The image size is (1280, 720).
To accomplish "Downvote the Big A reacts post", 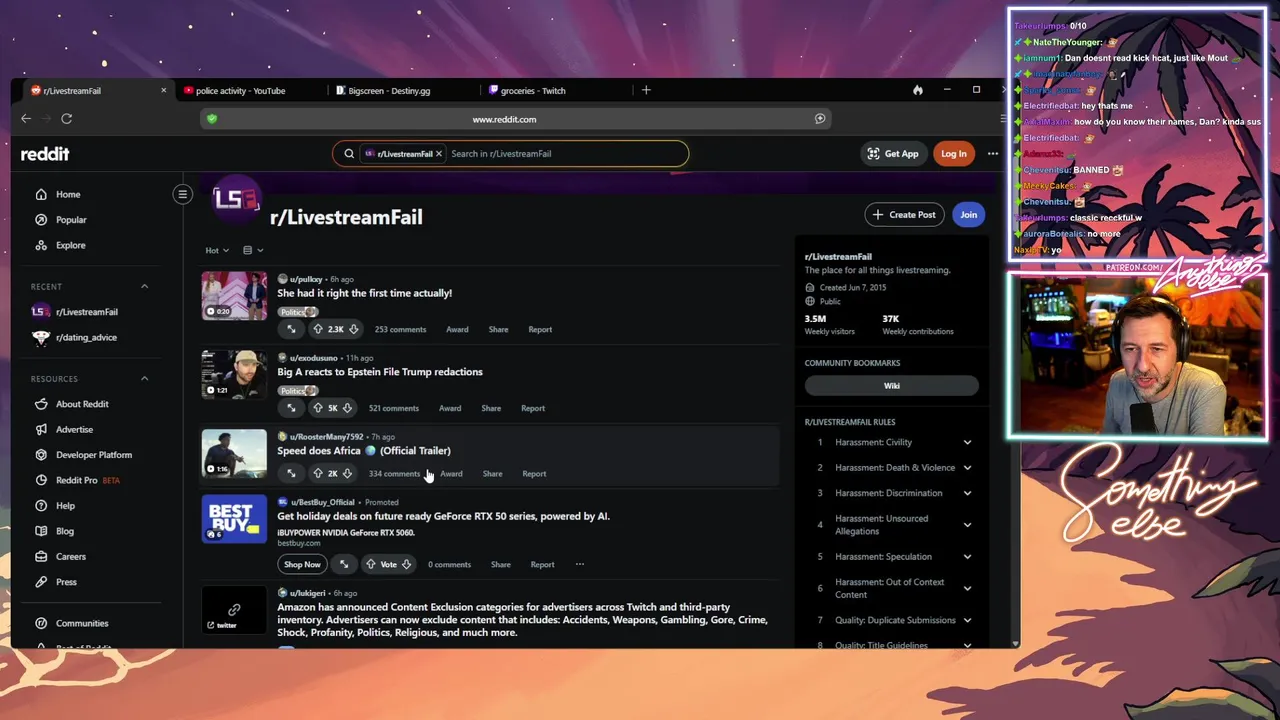I will tap(347, 408).
